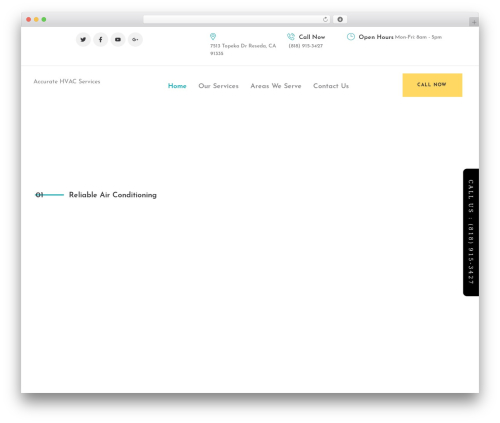The height and width of the screenshot is (423, 500).
Task: Click the yellow CALL NOW button
Action: (432, 85)
